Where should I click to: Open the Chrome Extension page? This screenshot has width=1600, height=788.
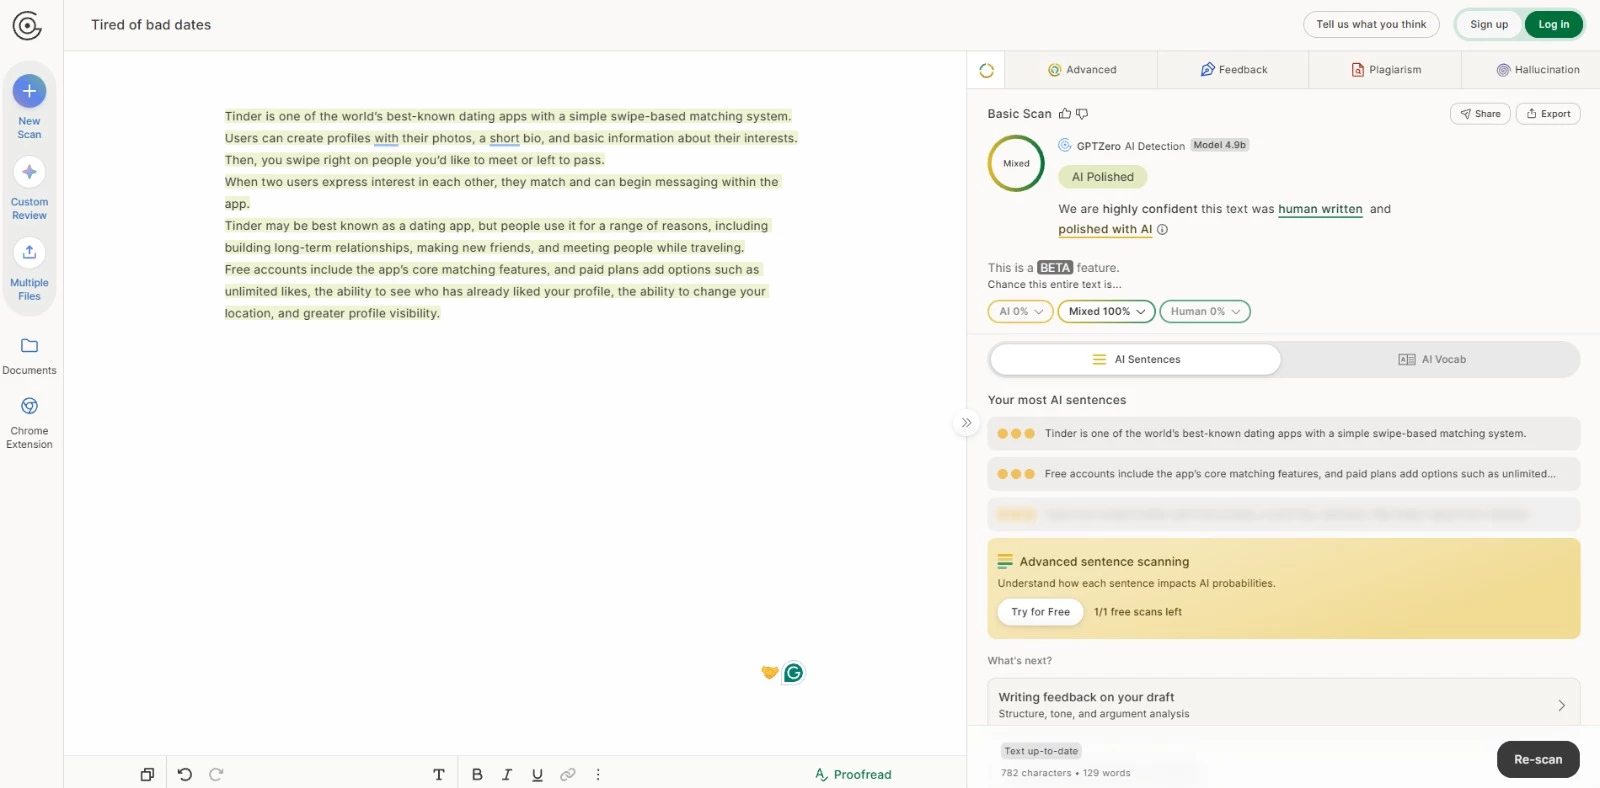pyautogui.click(x=29, y=423)
